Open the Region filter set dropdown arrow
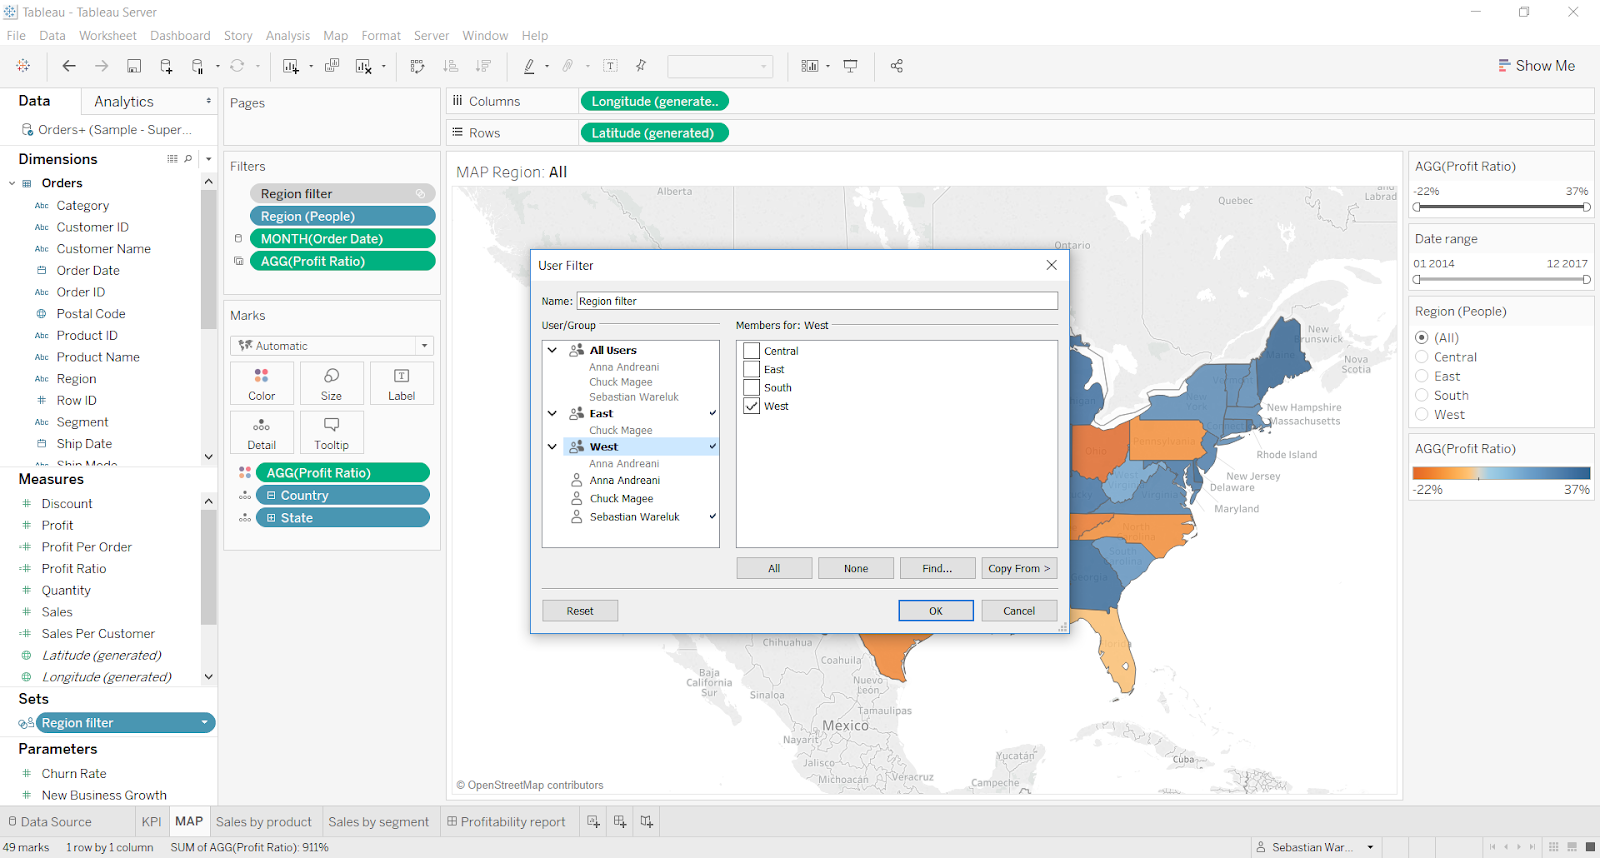This screenshot has height=858, width=1600. pyautogui.click(x=205, y=723)
